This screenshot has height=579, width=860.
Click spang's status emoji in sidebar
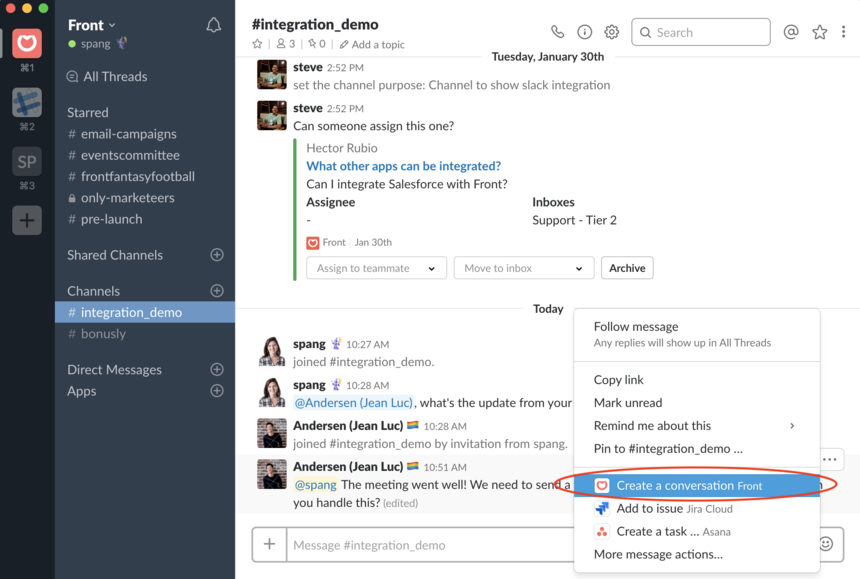(x=122, y=43)
